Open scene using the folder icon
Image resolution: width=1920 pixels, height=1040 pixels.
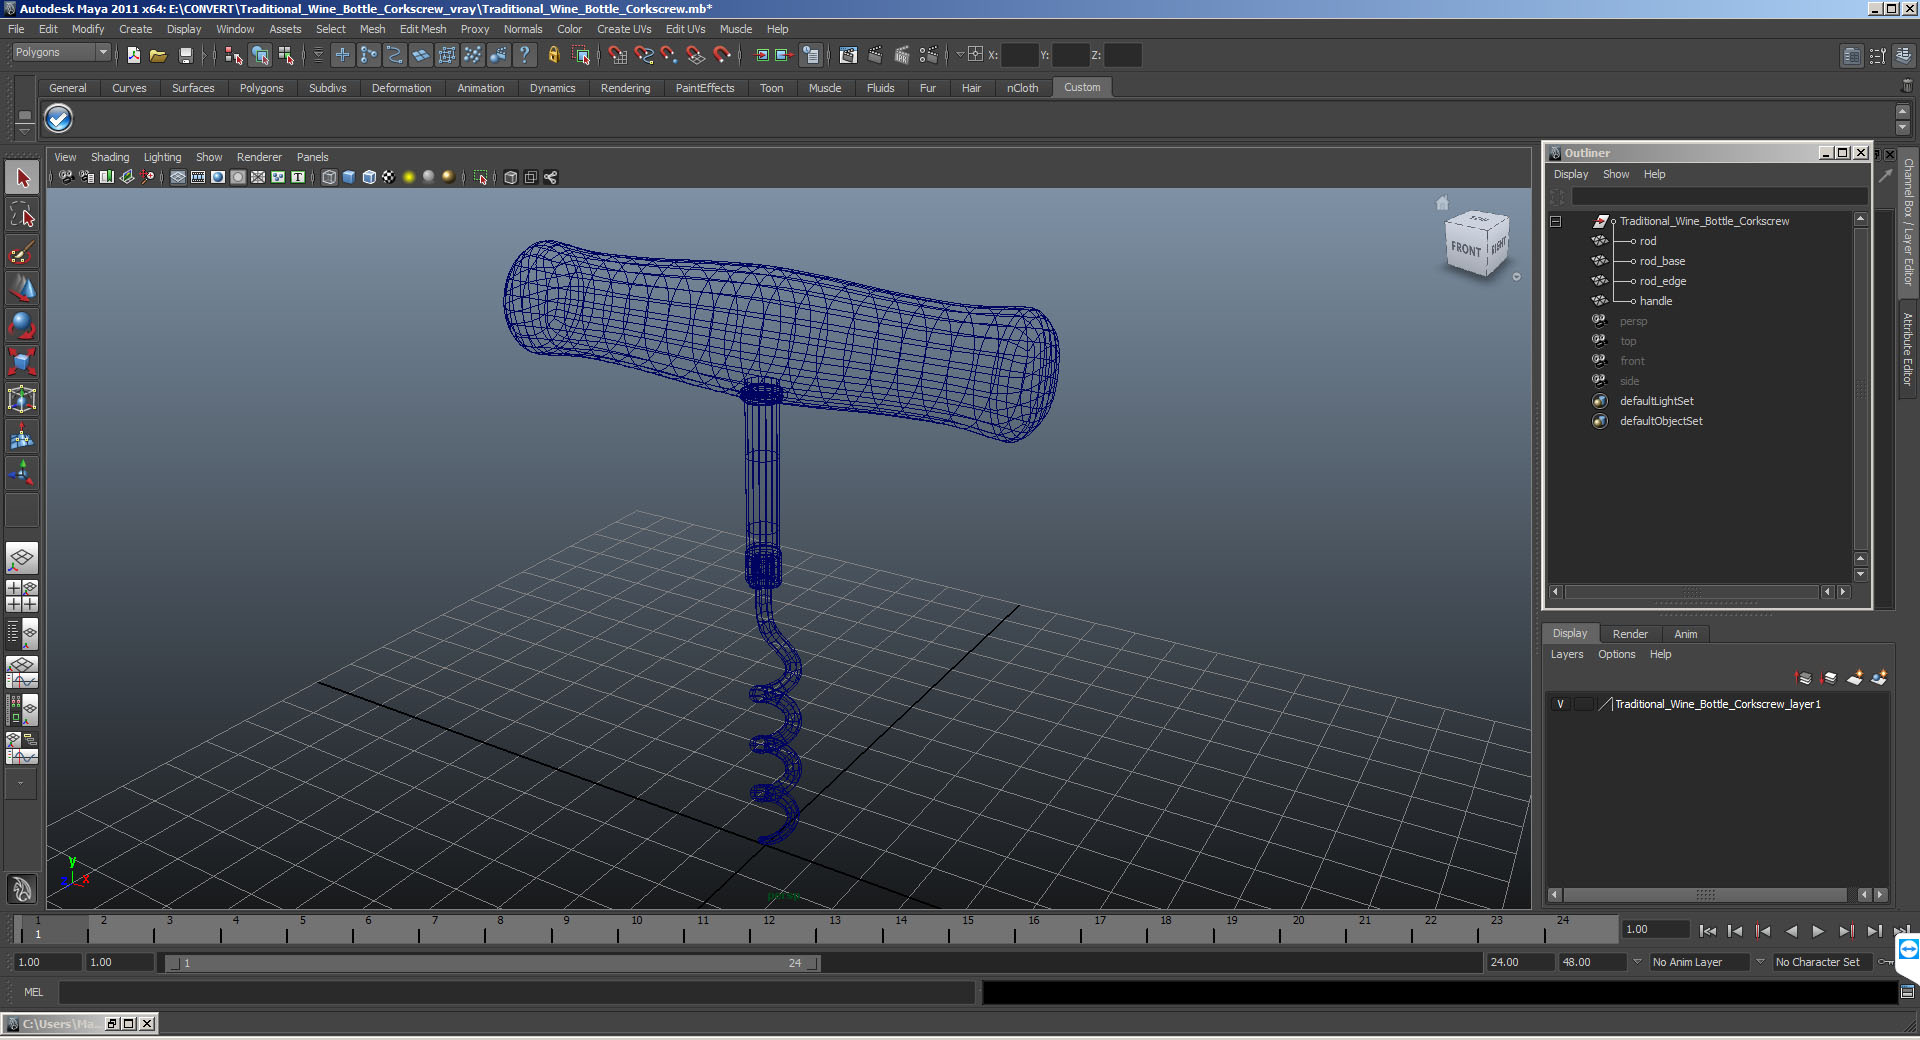[x=158, y=56]
